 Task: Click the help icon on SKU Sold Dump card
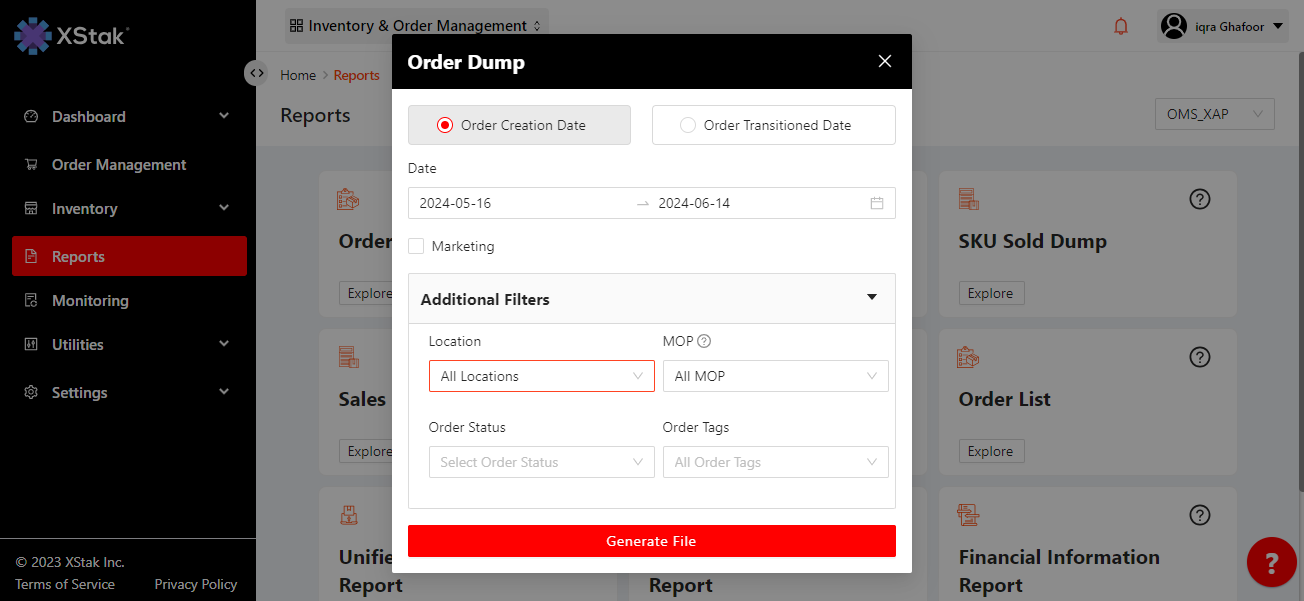coord(1200,199)
